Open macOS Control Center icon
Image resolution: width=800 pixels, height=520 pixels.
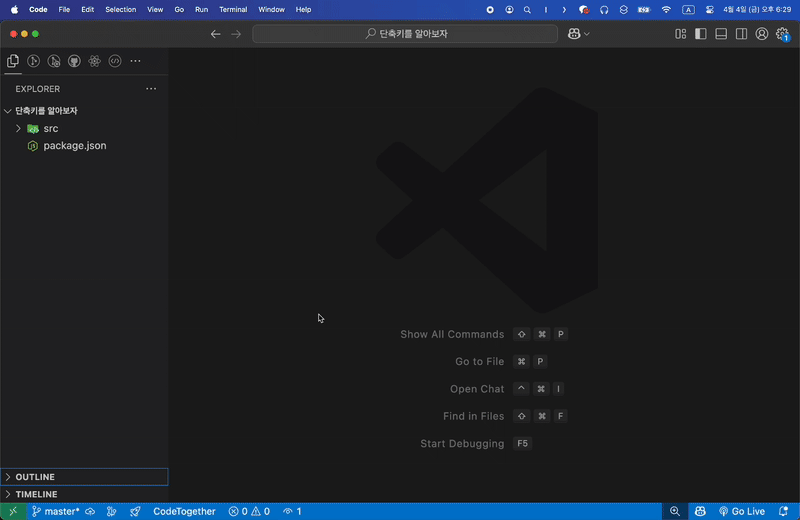click(x=710, y=10)
